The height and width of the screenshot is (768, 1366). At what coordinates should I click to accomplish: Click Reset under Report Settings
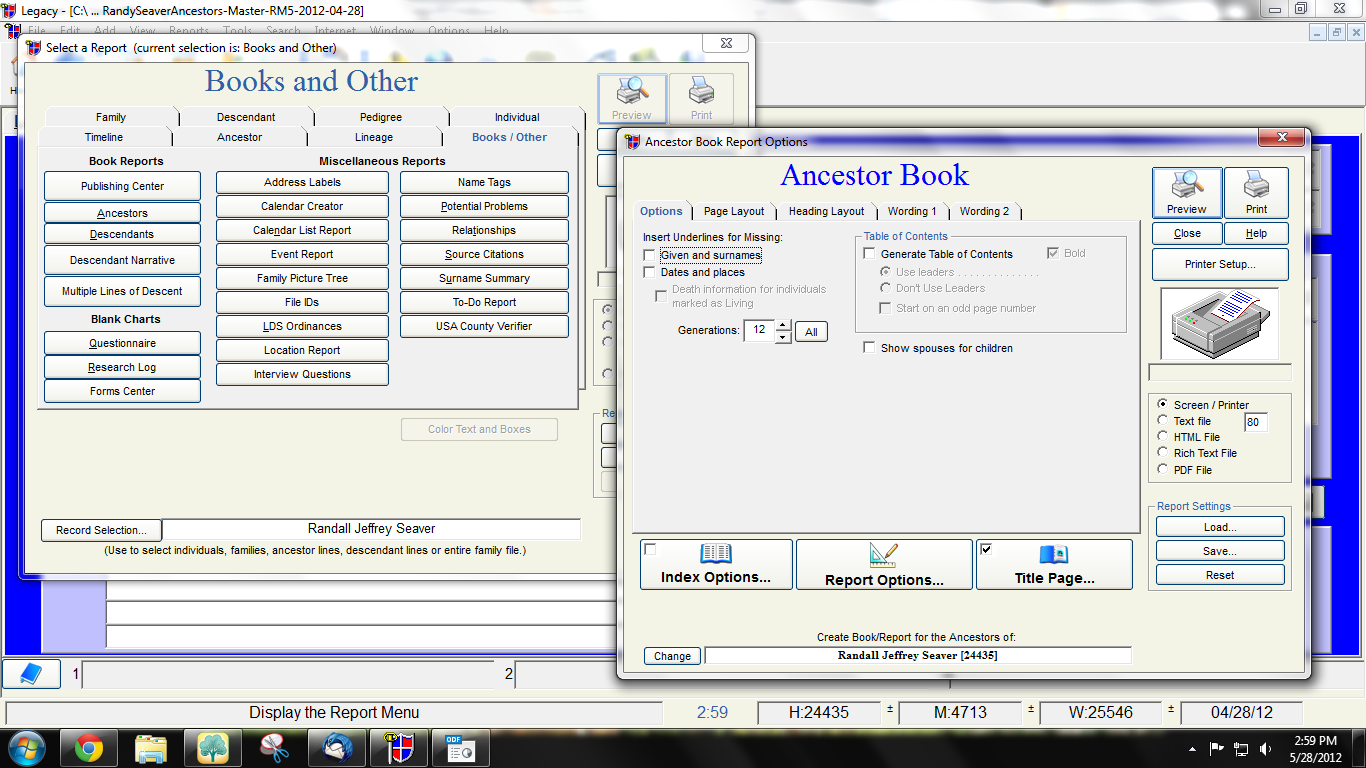click(1220, 575)
